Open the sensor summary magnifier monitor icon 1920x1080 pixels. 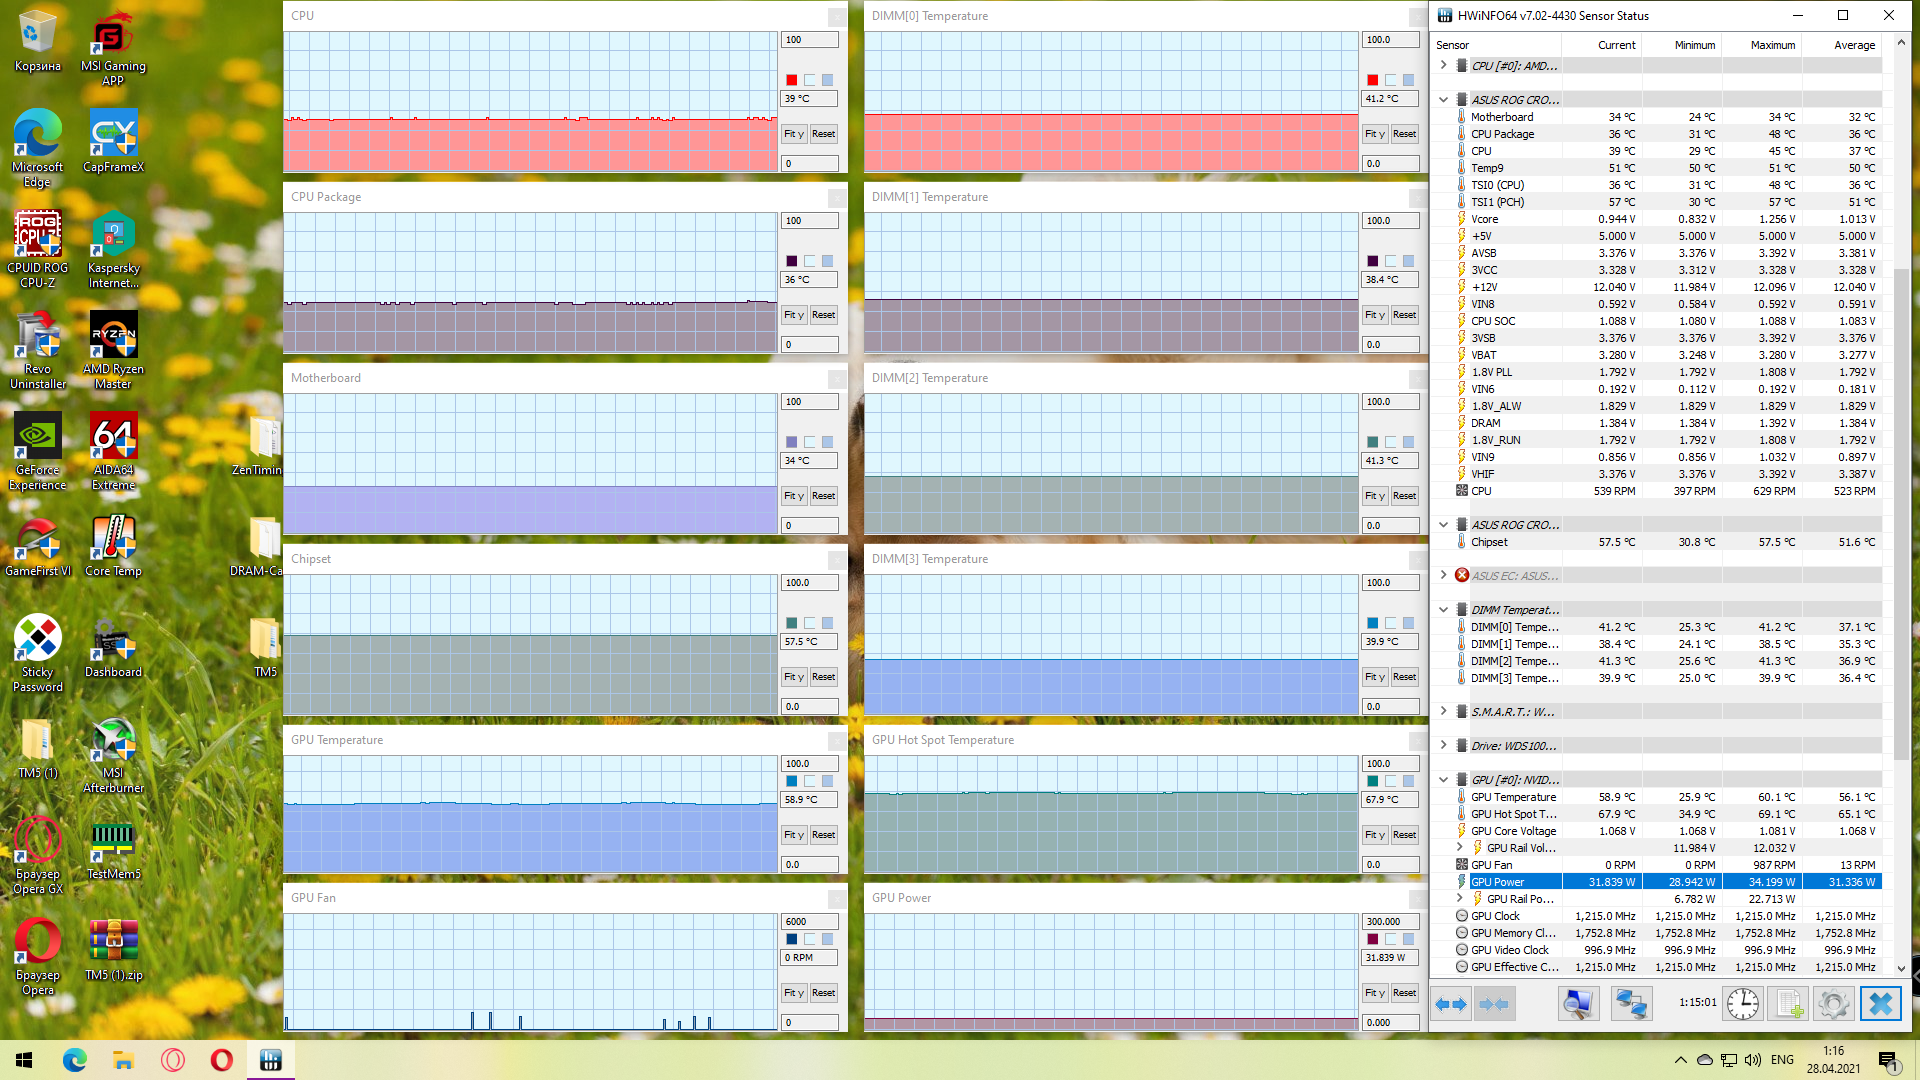1578,1004
